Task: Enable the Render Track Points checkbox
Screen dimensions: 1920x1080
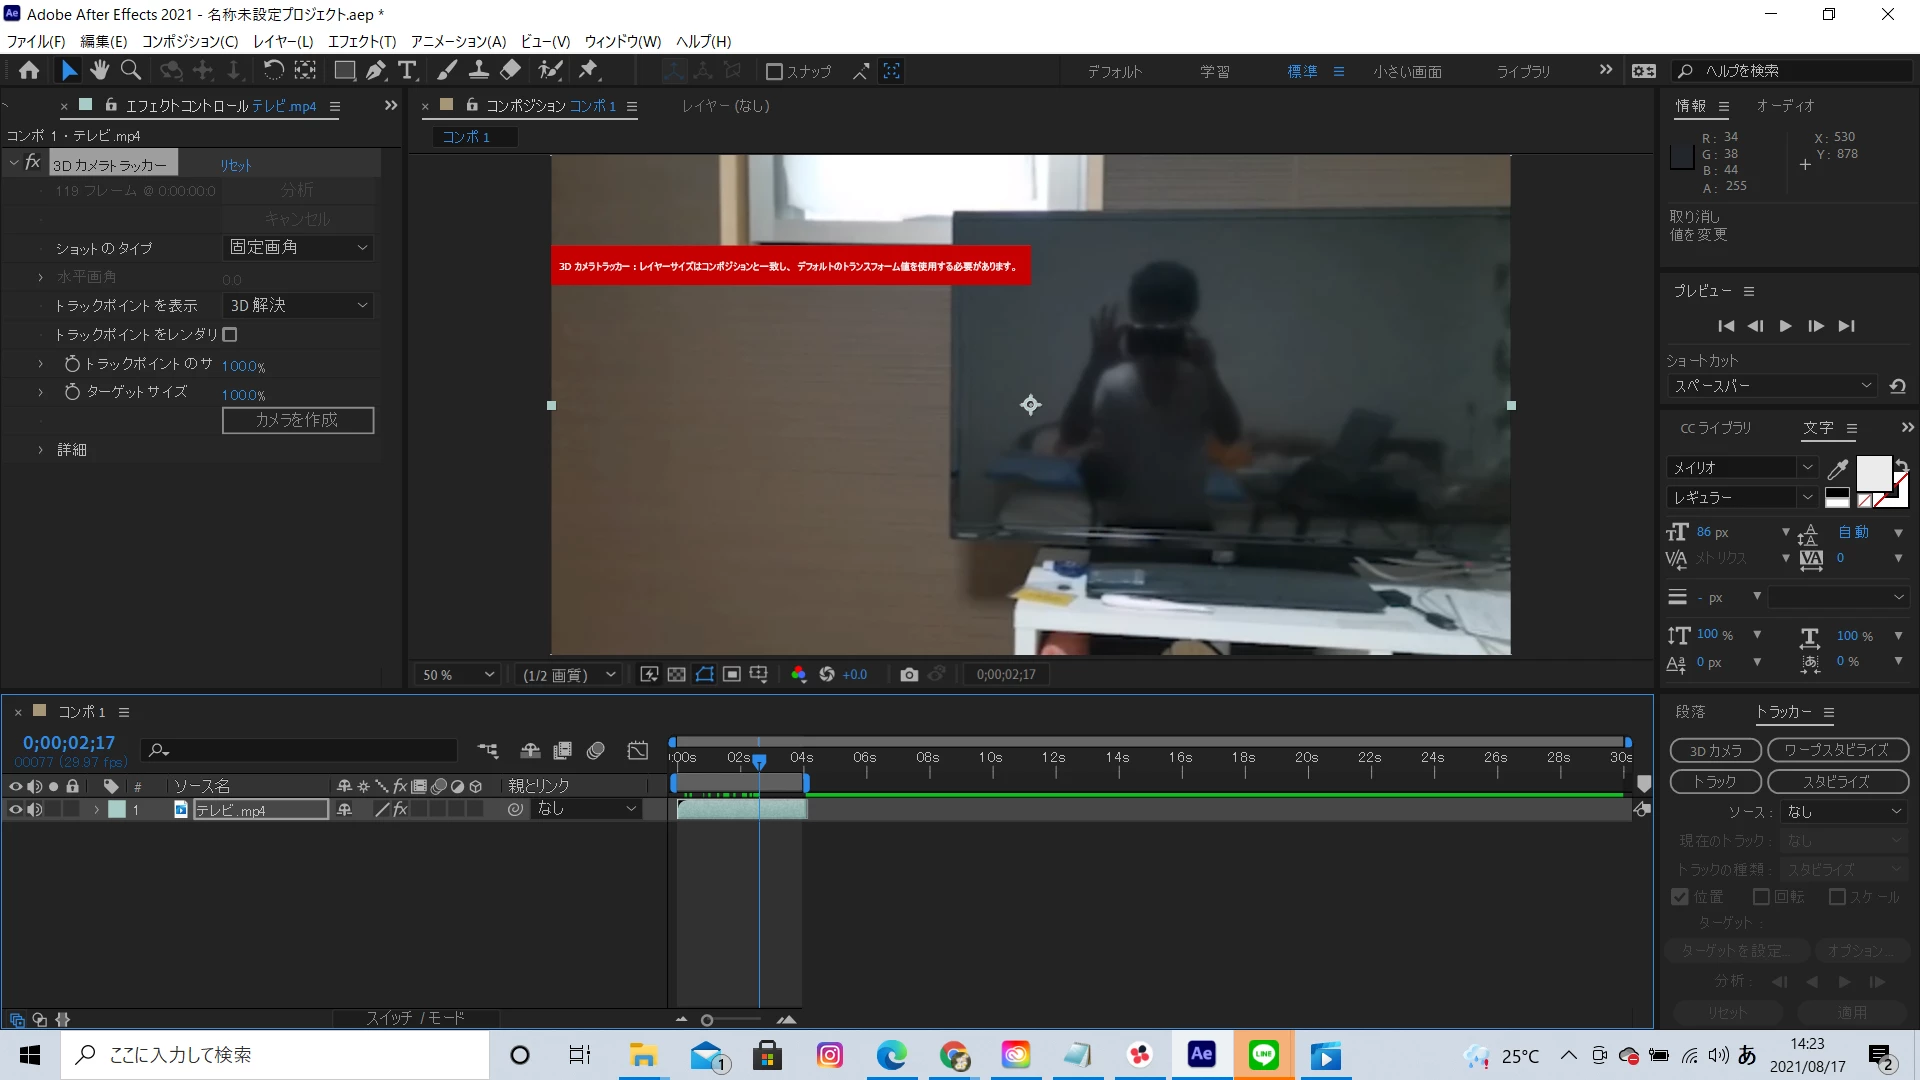Action: pyautogui.click(x=230, y=334)
